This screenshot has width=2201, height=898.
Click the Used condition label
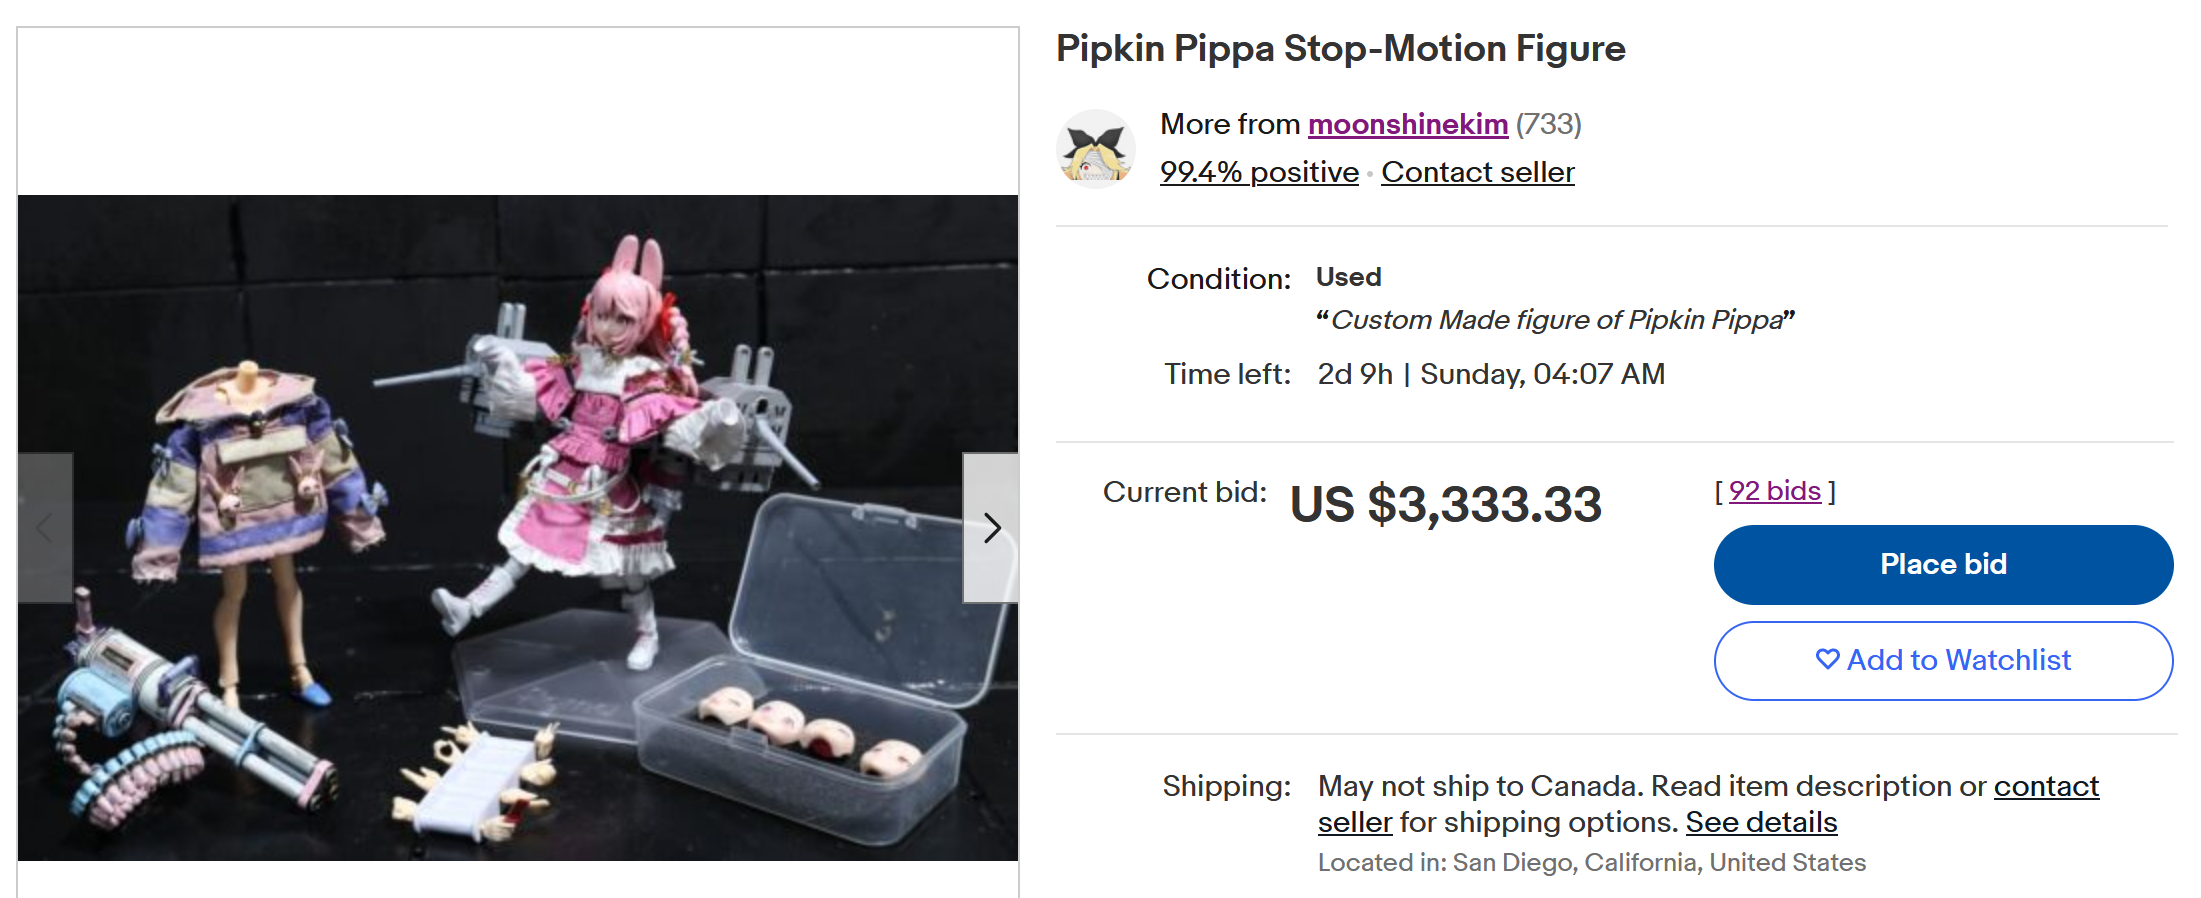1348,277
